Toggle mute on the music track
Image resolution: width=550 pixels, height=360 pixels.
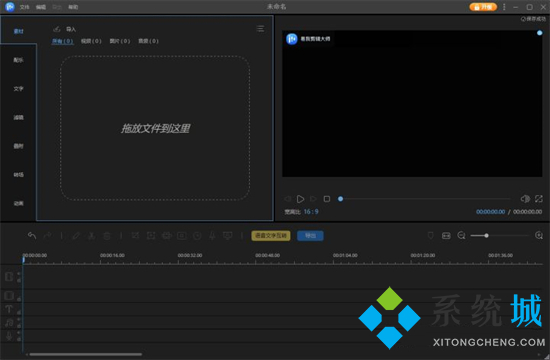(x=19, y=320)
